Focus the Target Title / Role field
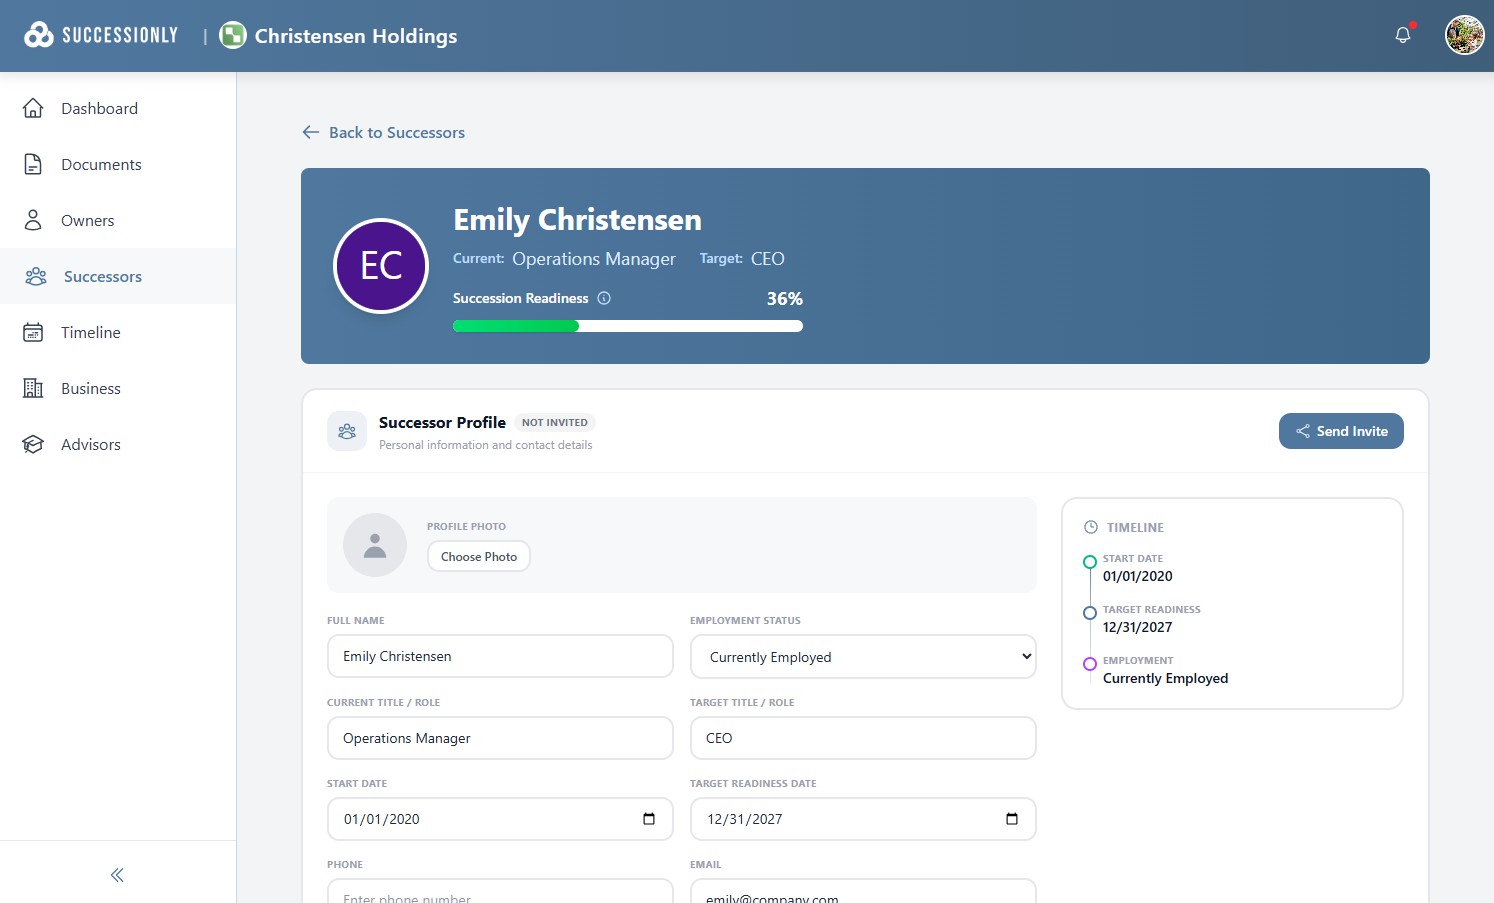Viewport: 1494px width, 903px height. click(x=862, y=738)
